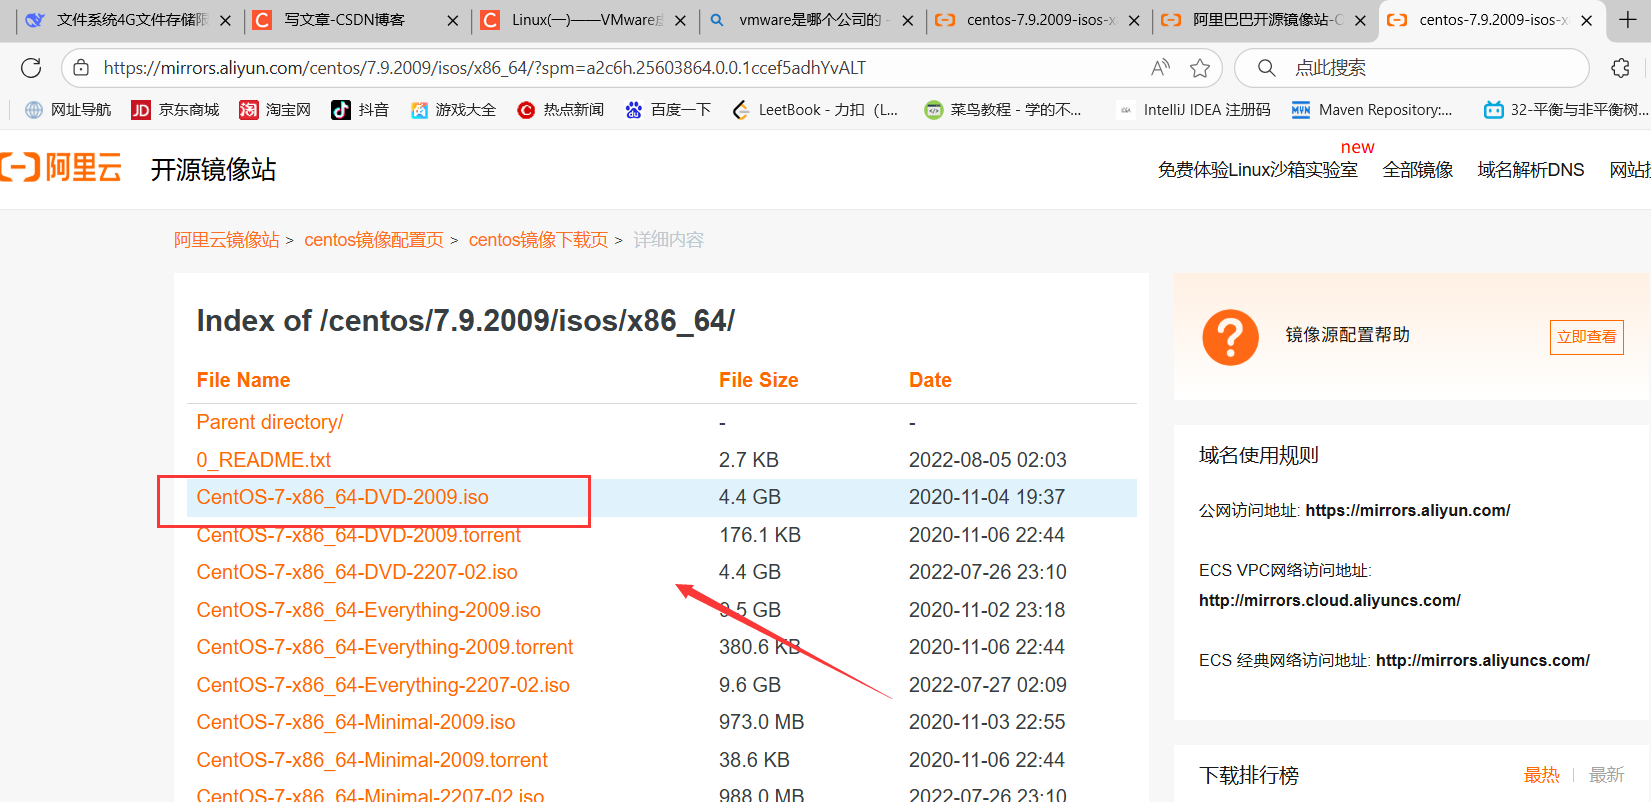
Task: Reload the page with the refresh icon
Action: (x=31, y=68)
